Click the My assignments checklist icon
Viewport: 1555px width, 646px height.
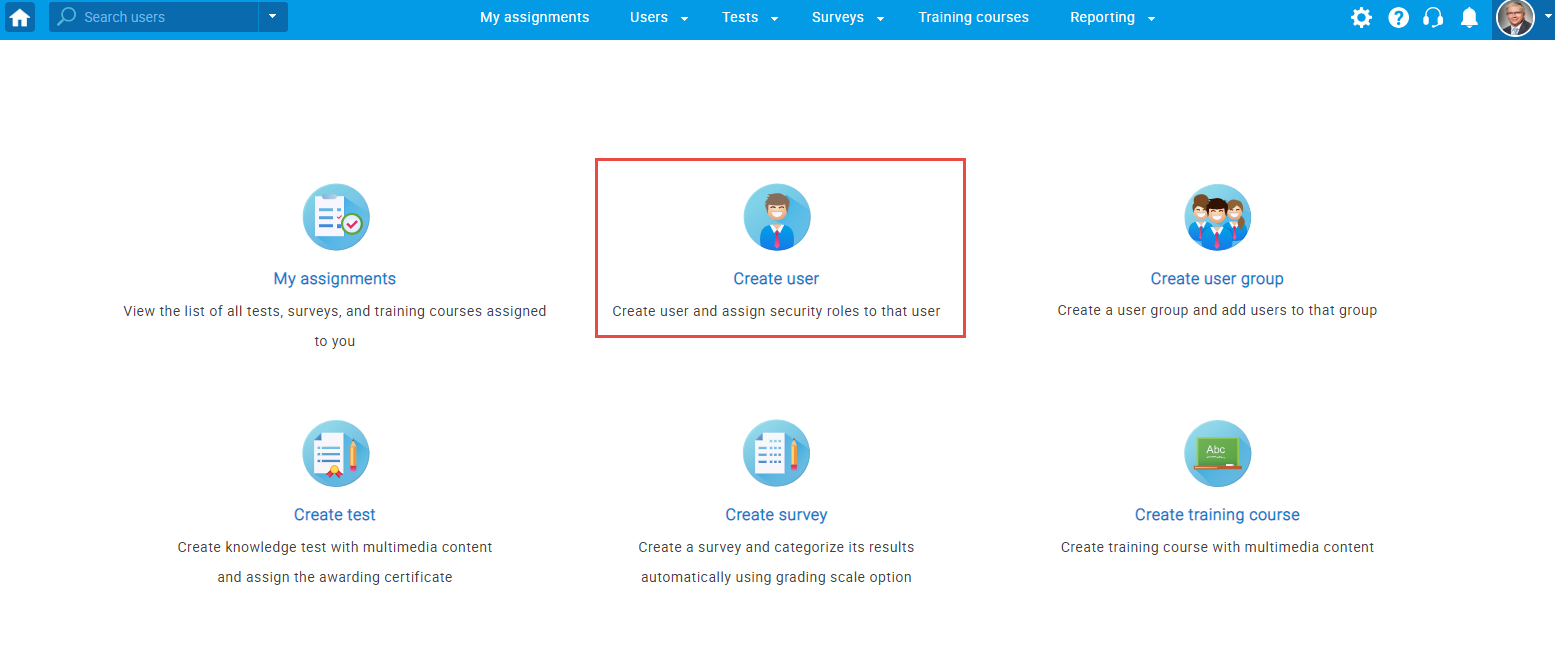pyautogui.click(x=336, y=217)
